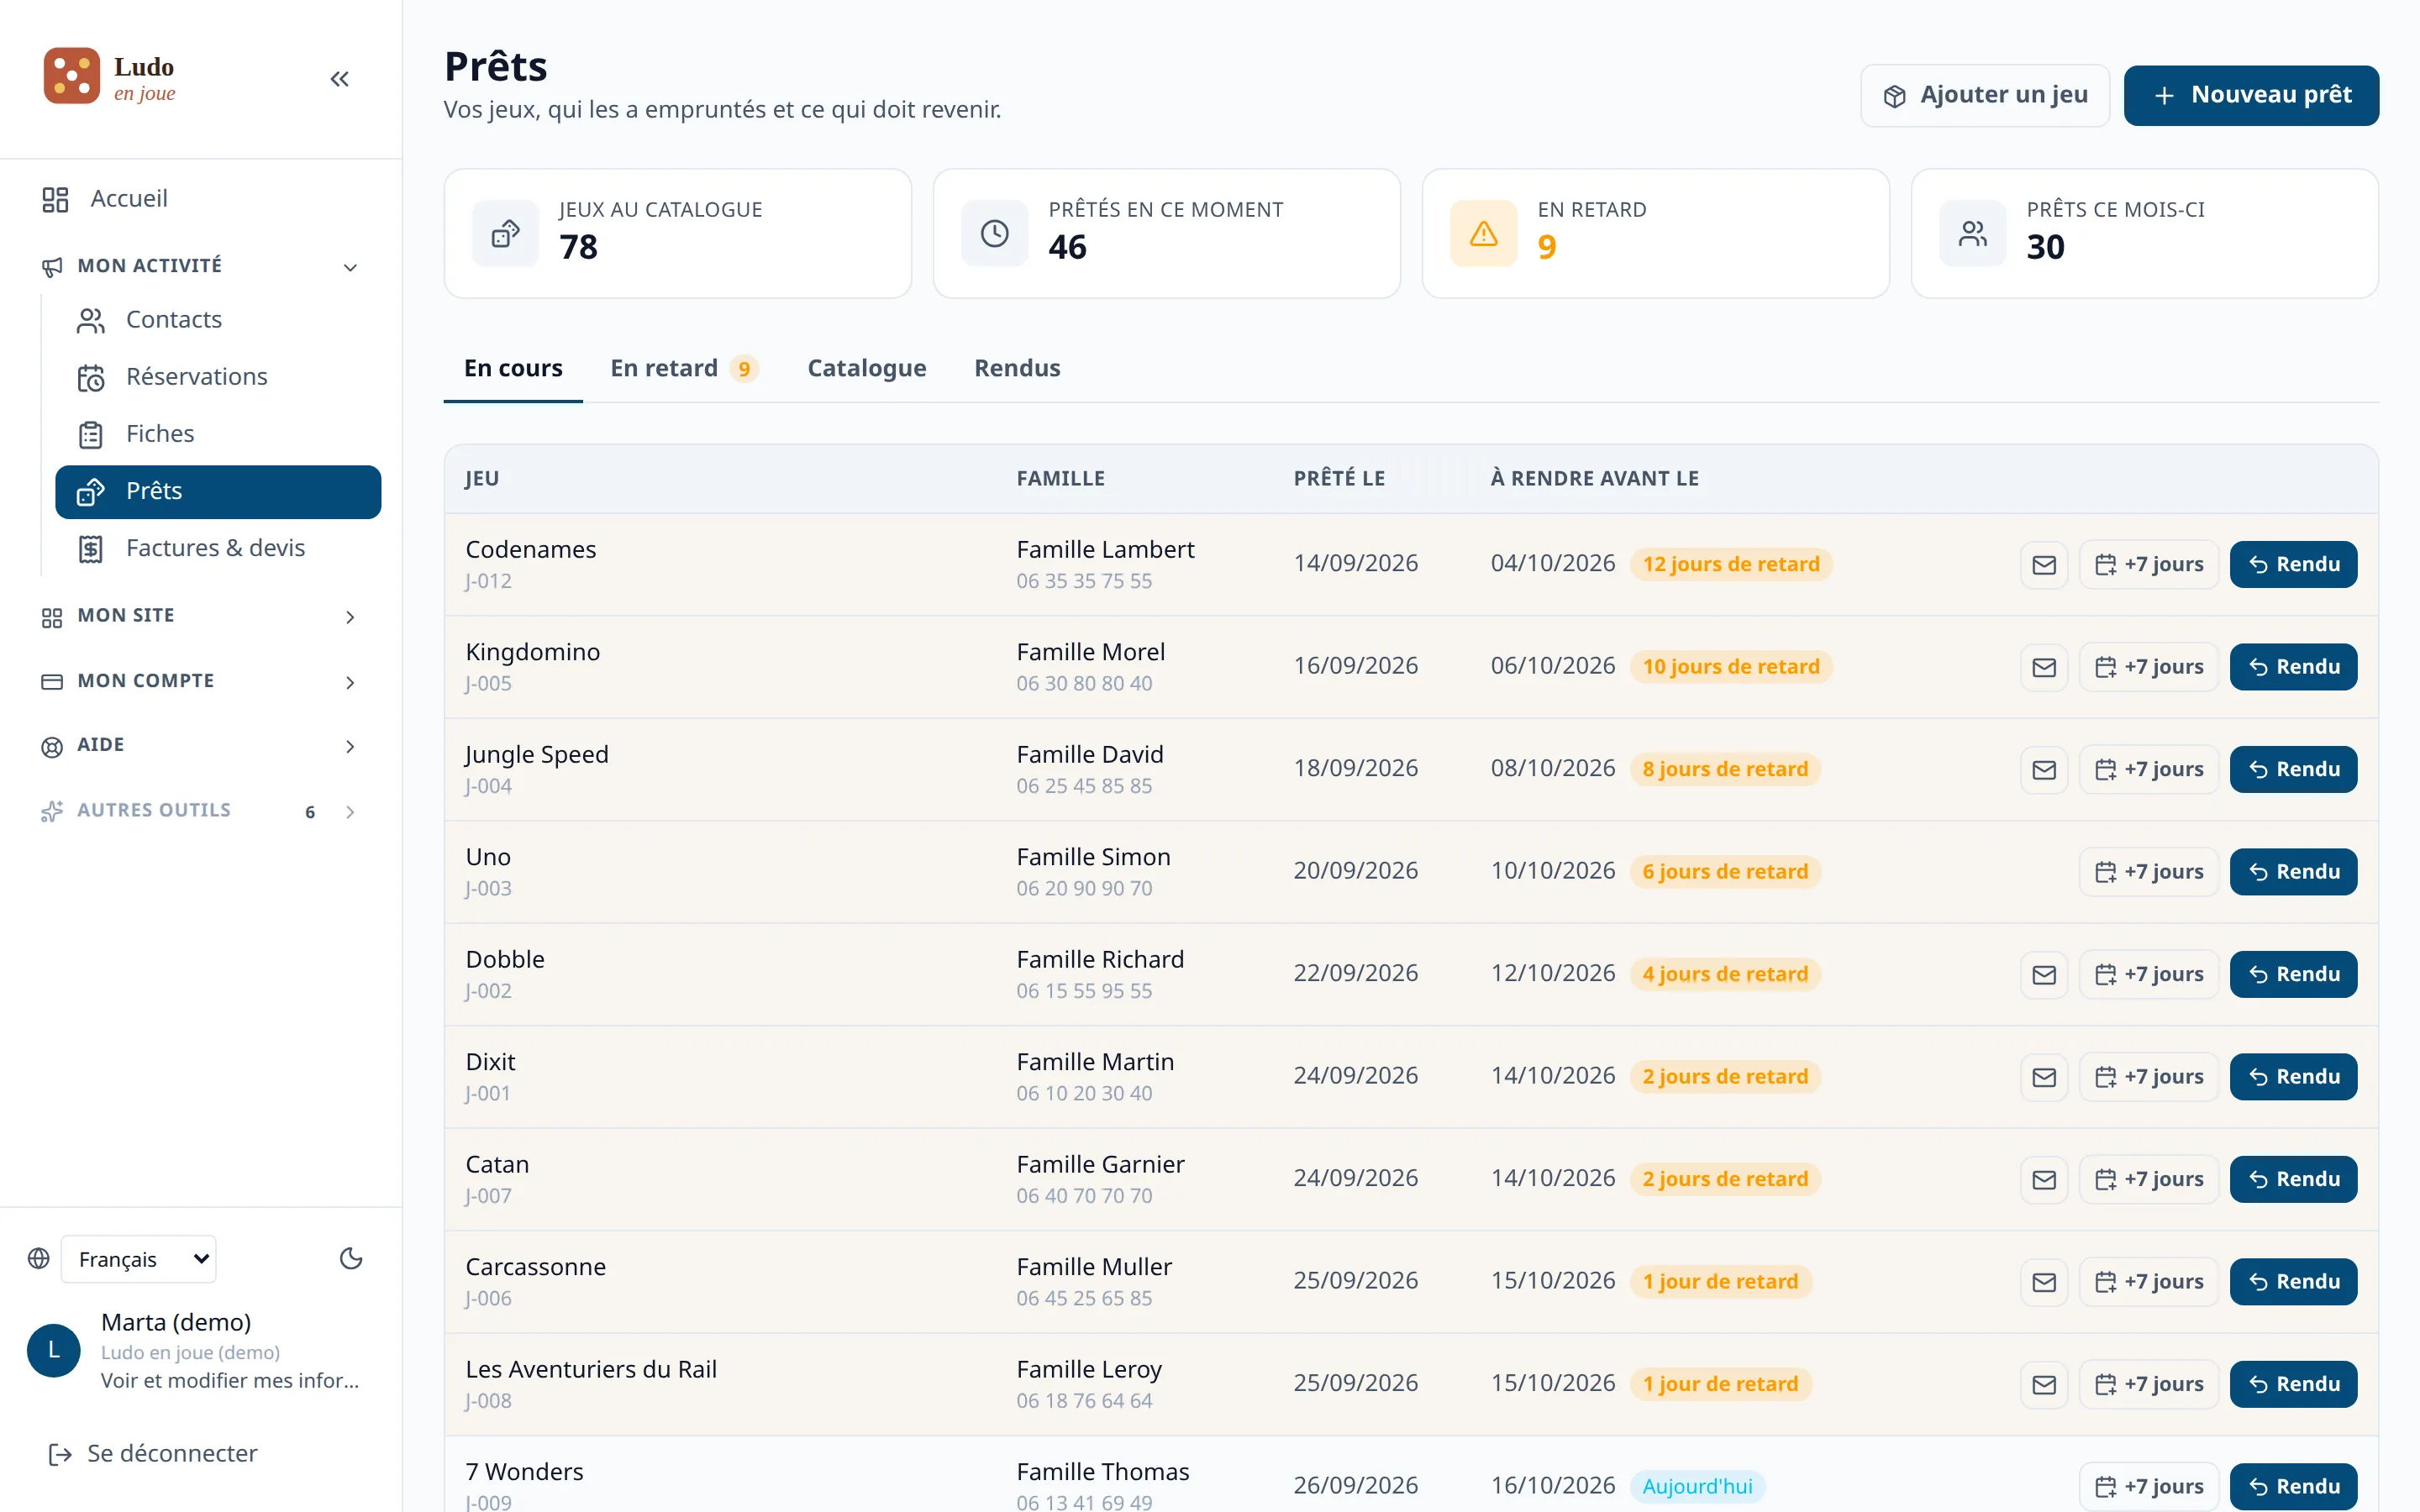Screen dimensions: 2420x1512
Task: Go to Accueil in sidebar
Action: click(x=200, y=199)
